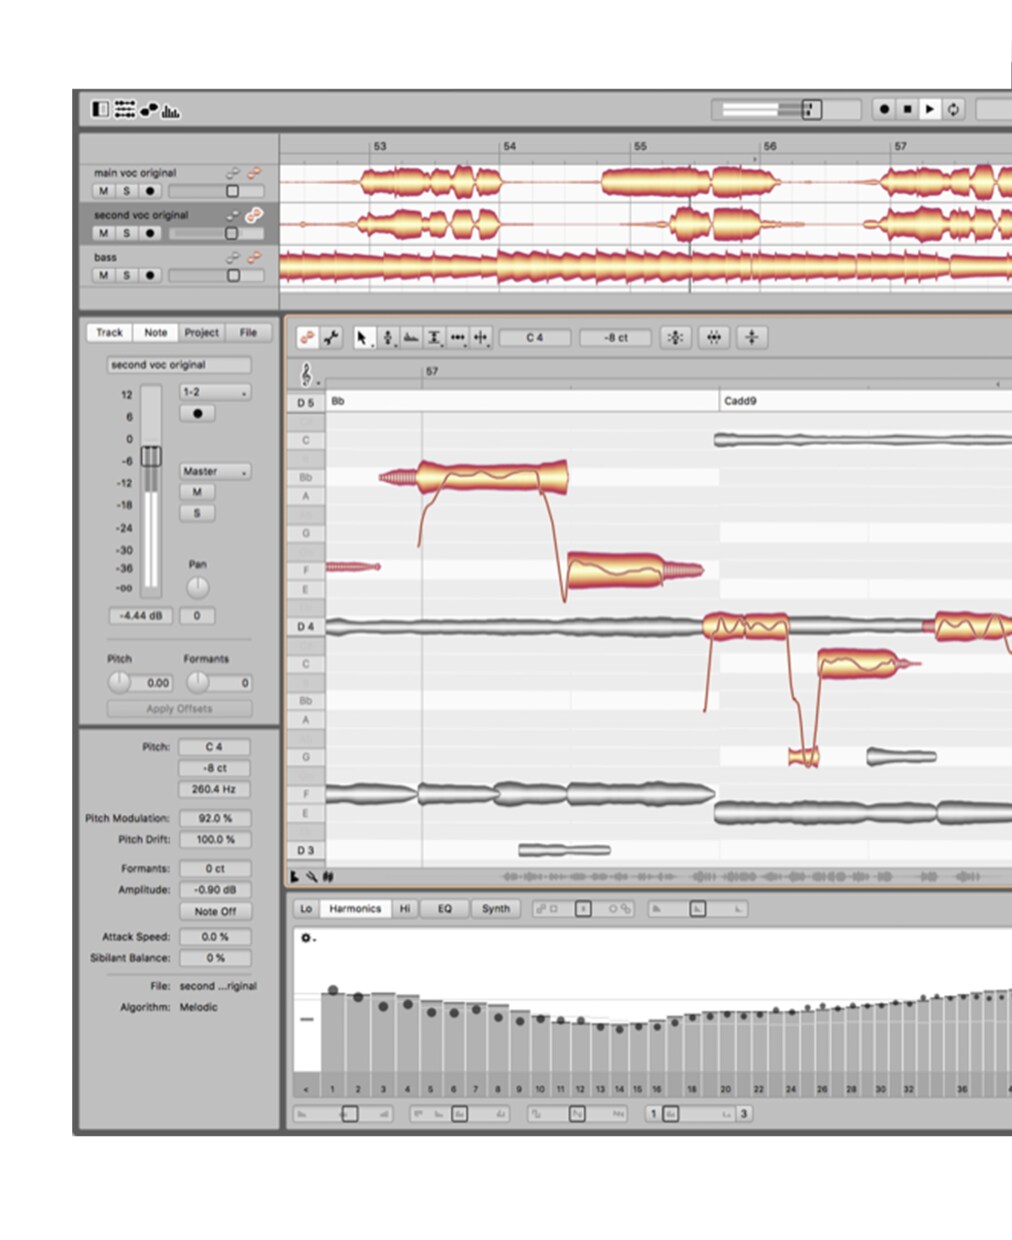Viewport: 1012px width, 1240px height.
Task: Mute the main voc original track
Action: click(x=103, y=191)
